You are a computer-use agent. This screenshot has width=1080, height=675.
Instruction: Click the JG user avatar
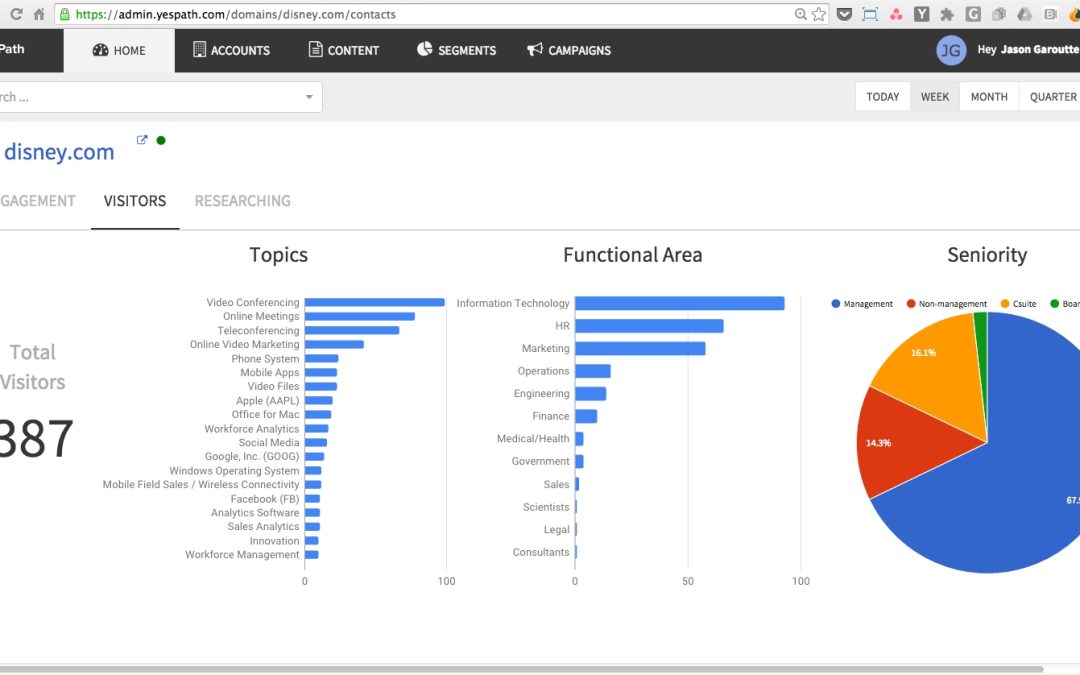951,50
